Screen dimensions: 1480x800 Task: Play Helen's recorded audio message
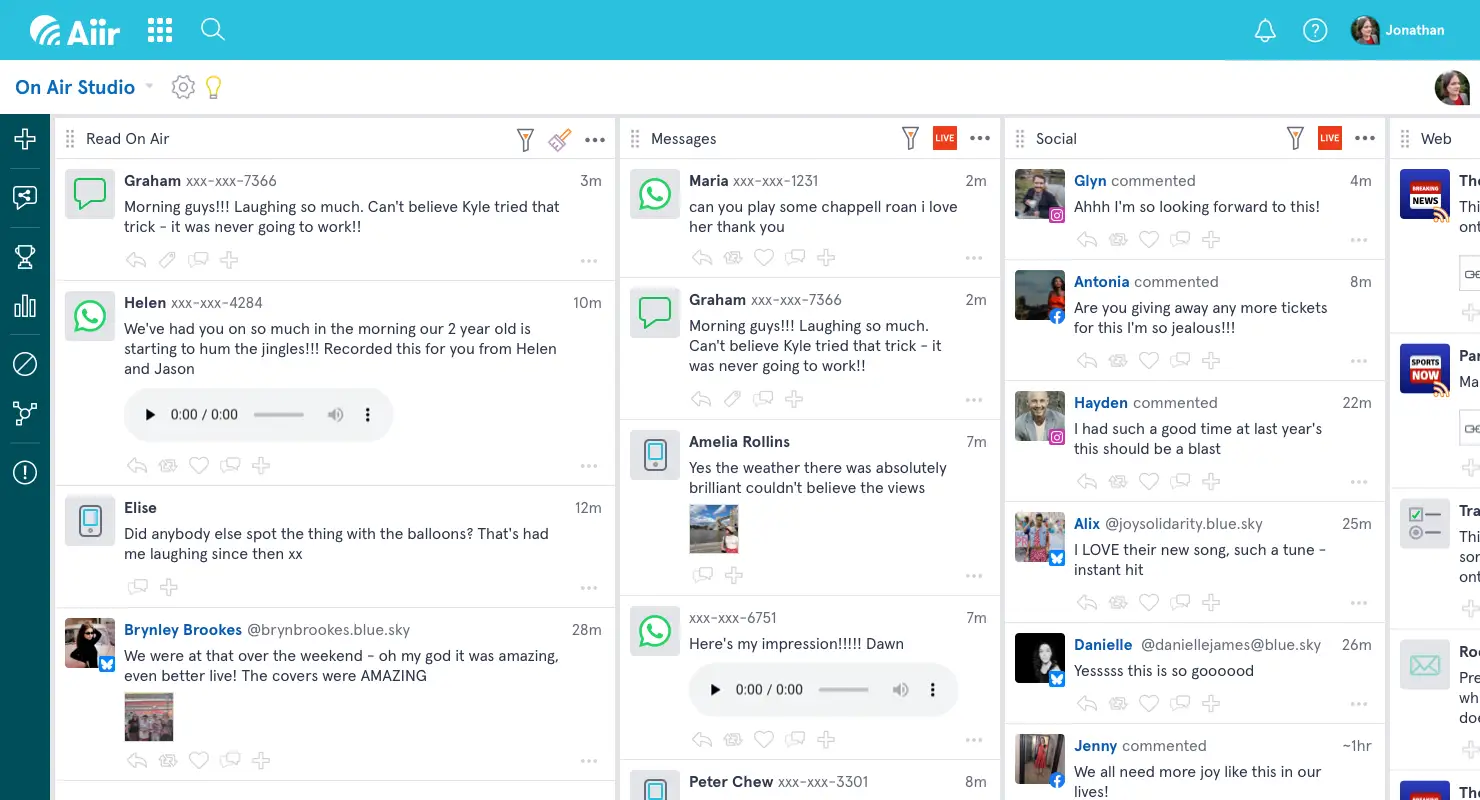[149, 414]
